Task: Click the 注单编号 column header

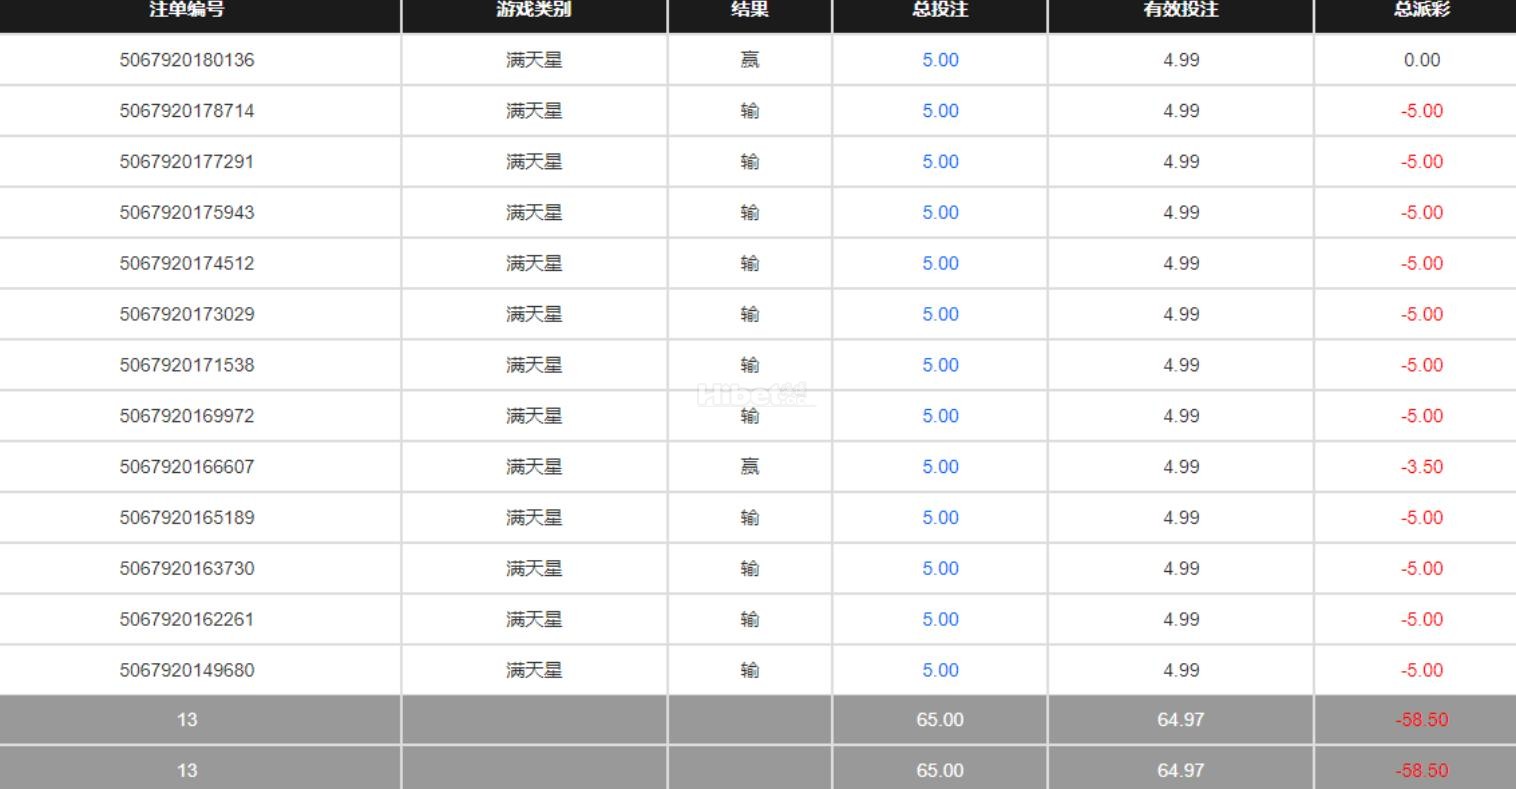Action: point(187,10)
